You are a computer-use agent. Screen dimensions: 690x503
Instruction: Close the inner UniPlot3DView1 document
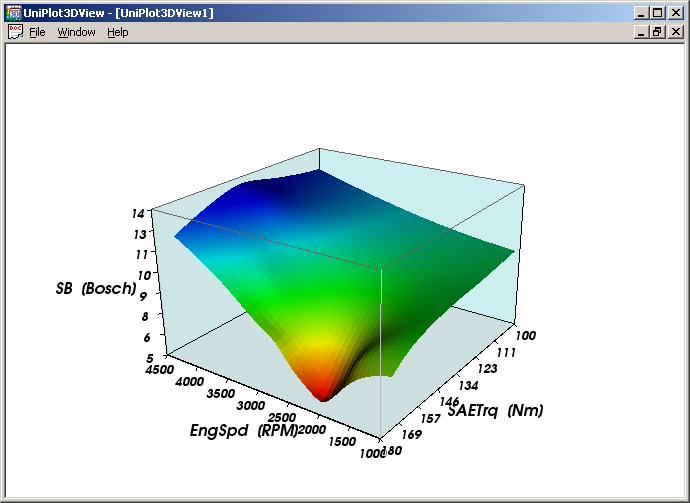tap(676, 32)
